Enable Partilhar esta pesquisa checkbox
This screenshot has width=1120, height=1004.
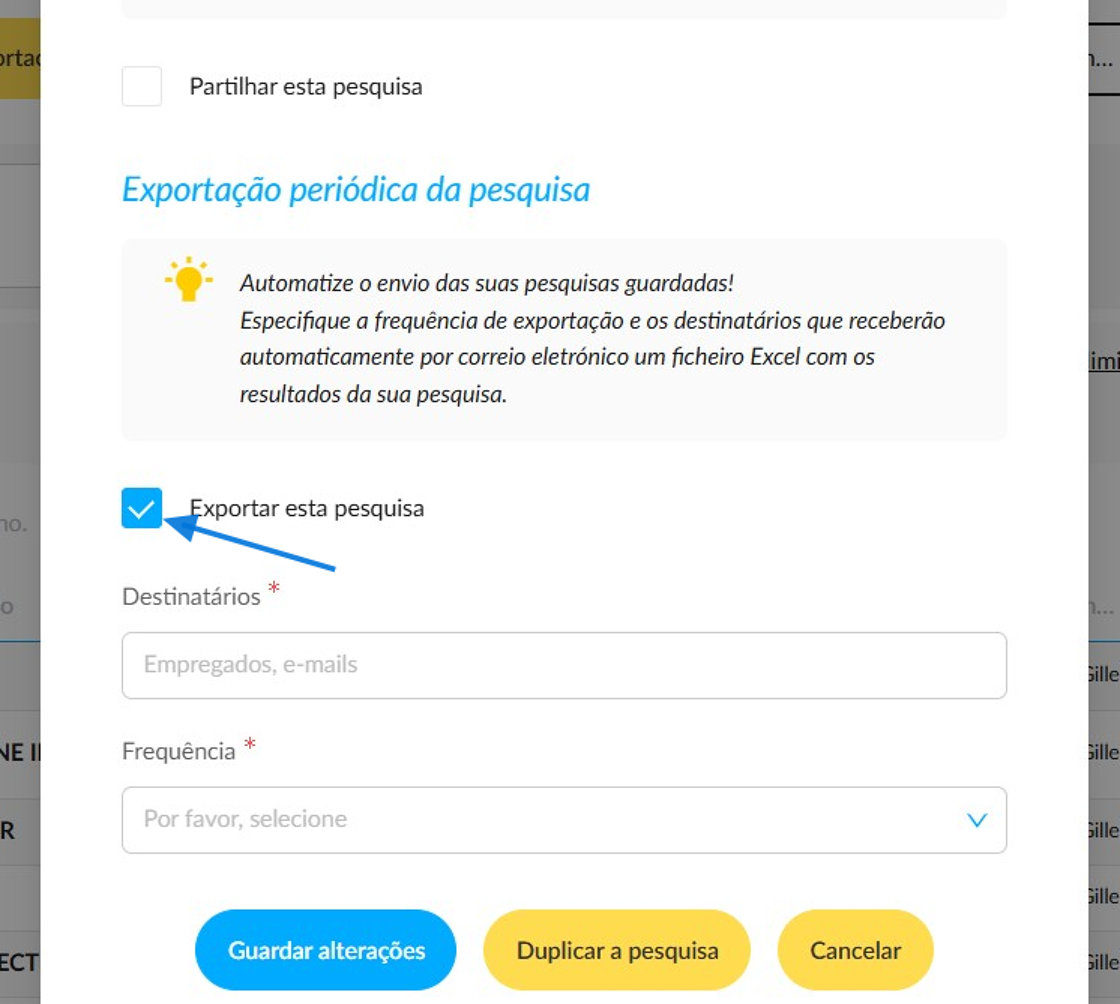point(141,86)
